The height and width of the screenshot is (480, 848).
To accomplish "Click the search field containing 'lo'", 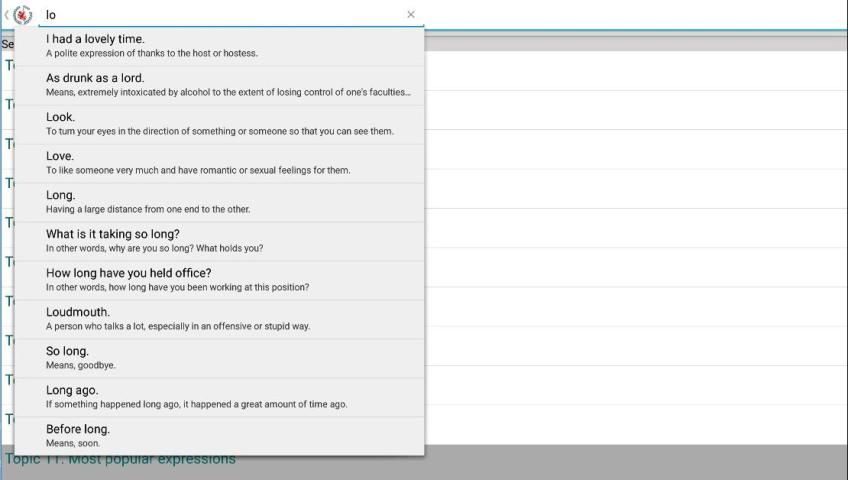I will click(220, 15).
